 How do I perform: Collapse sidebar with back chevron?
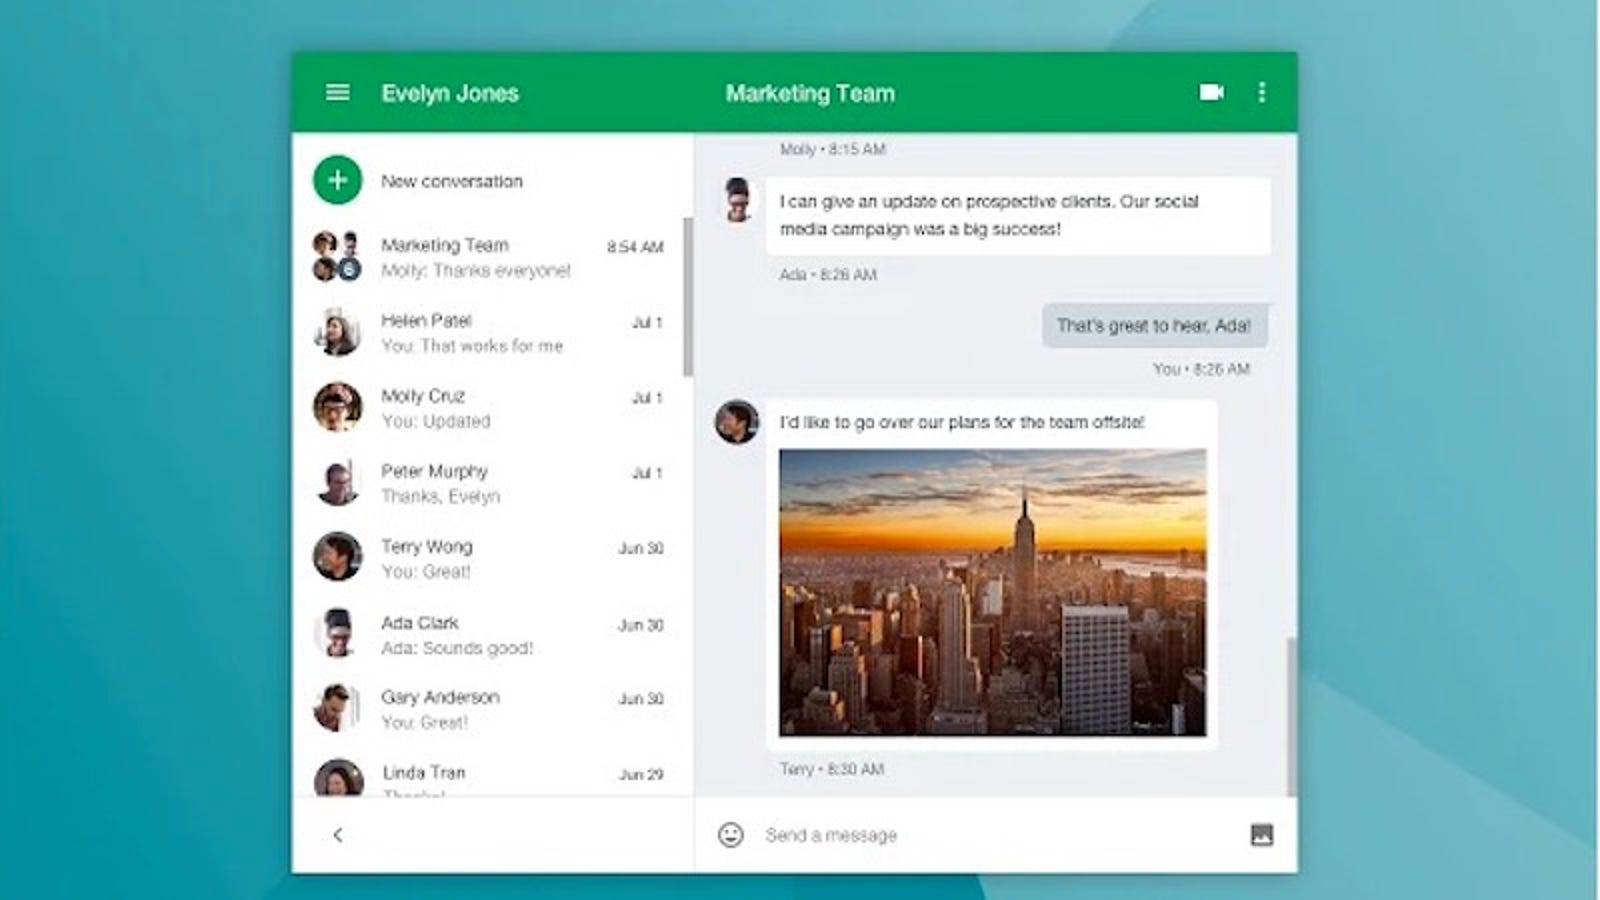click(338, 834)
